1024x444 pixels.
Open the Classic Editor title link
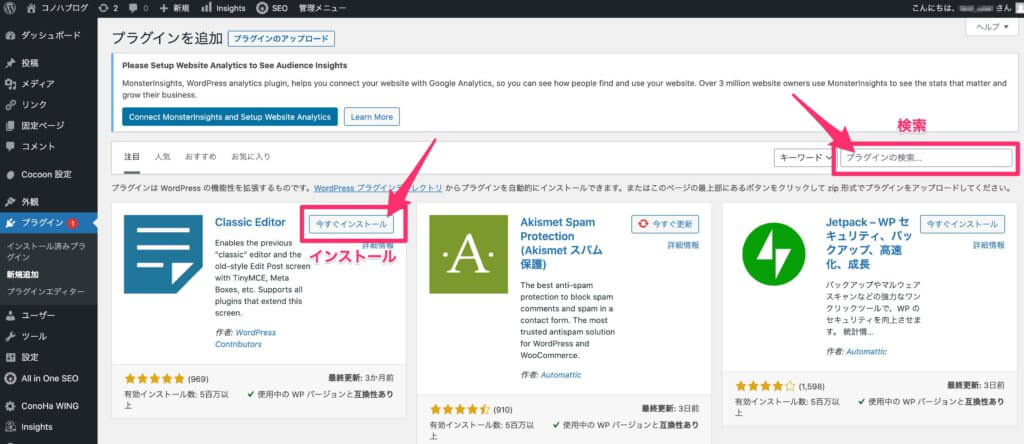[x=250, y=222]
